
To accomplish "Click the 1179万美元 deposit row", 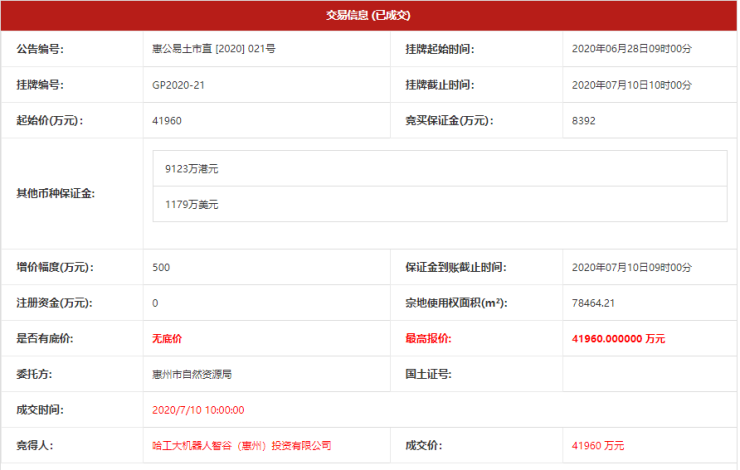I will click(x=439, y=204).
